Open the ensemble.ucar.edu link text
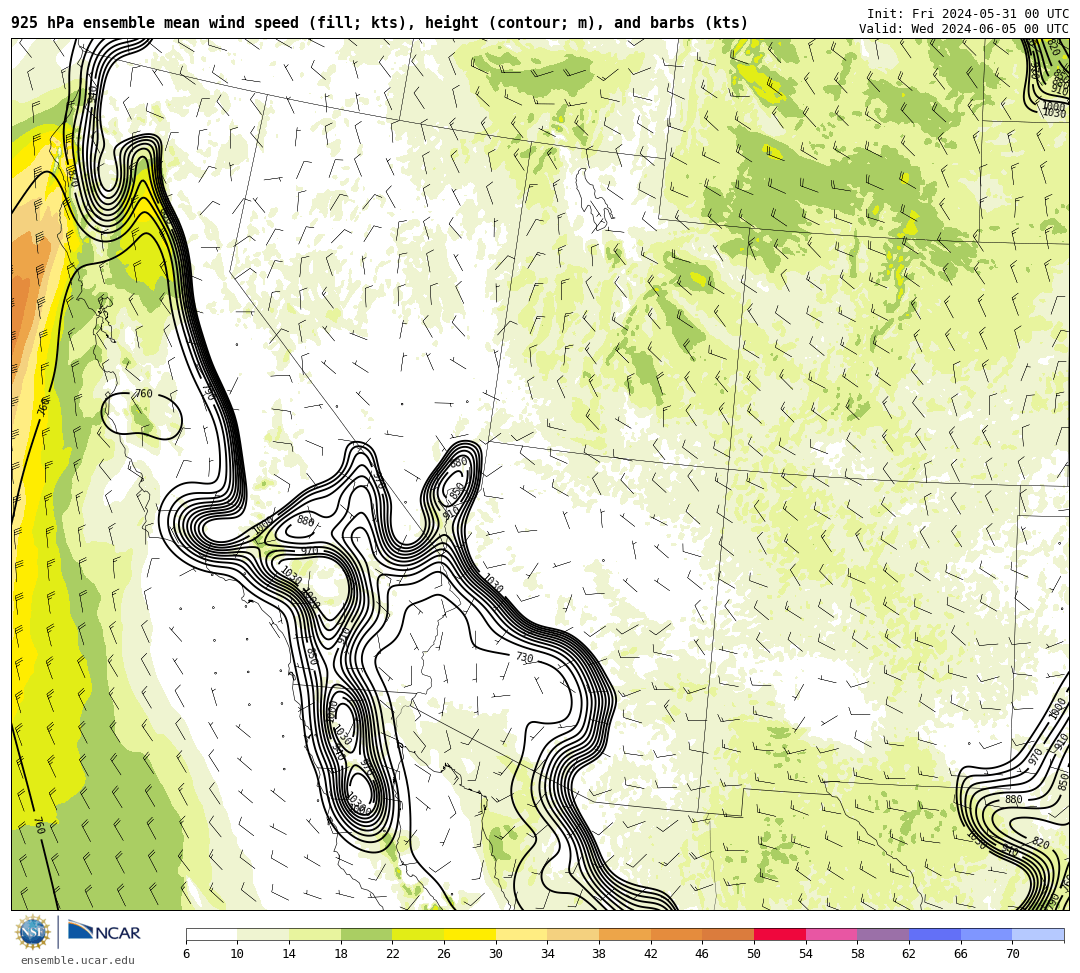This screenshot has width=1080, height=973. click(78, 960)
